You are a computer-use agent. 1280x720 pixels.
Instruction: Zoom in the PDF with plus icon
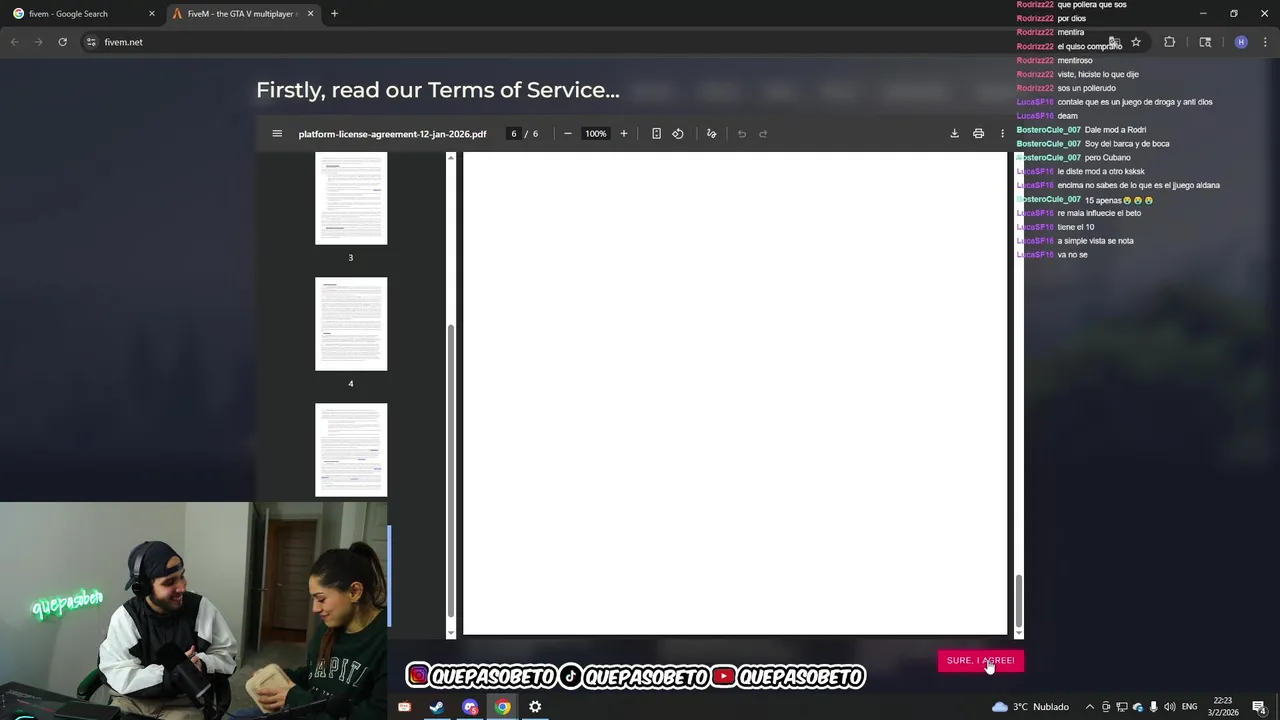624,134
